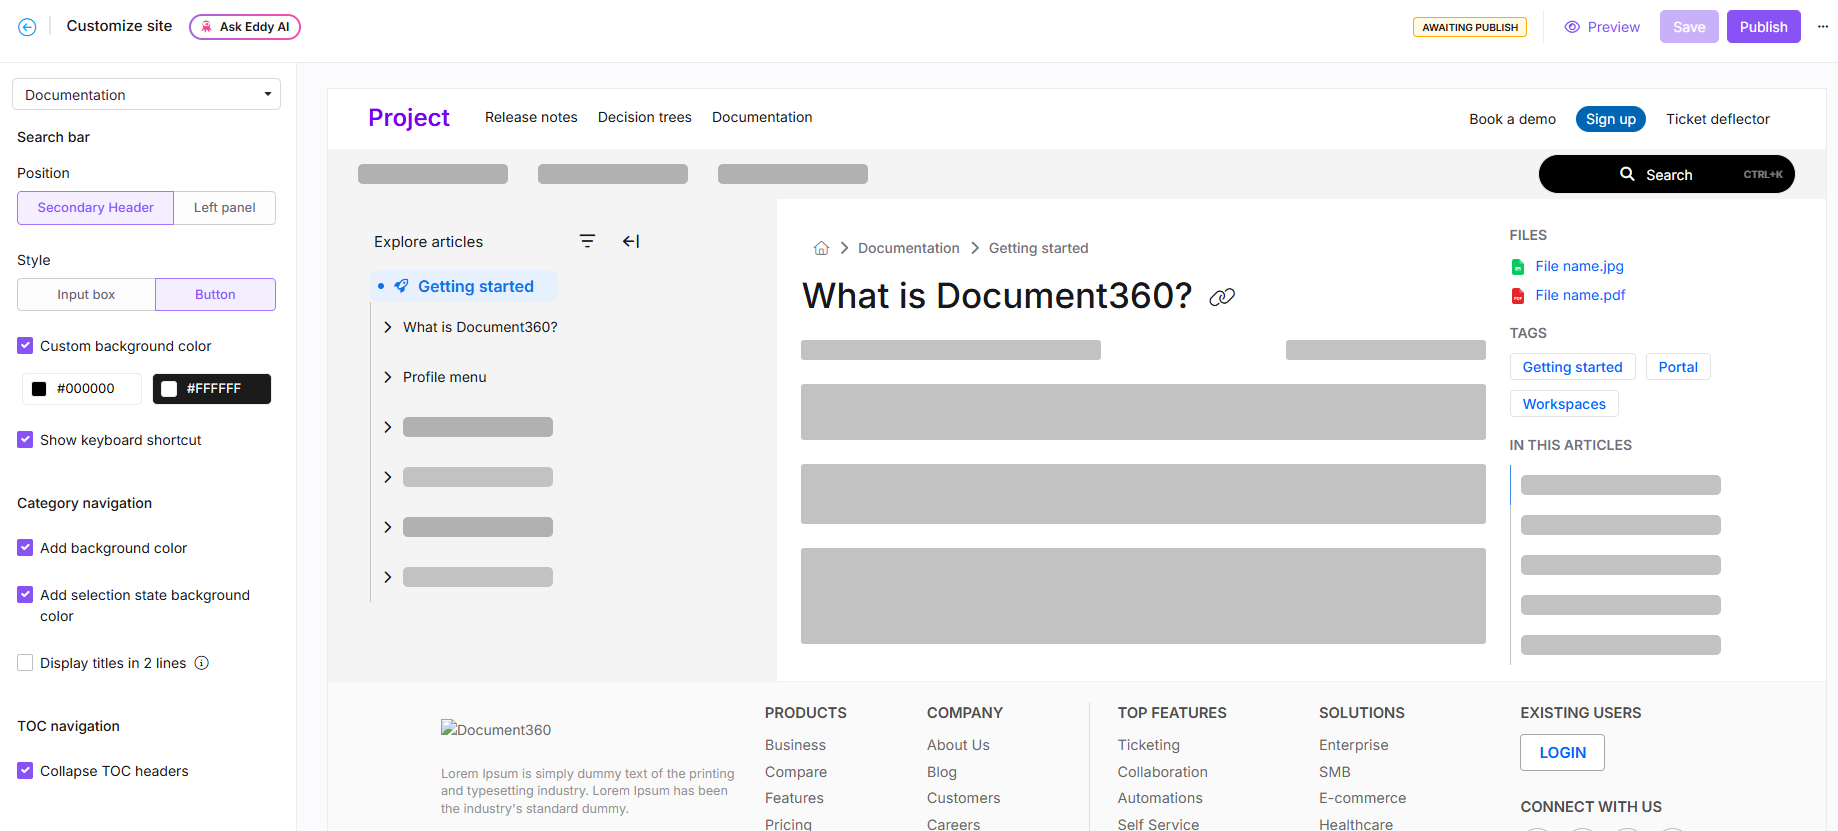Expand the What is Document360? tree item

click(x=388, y=327)
